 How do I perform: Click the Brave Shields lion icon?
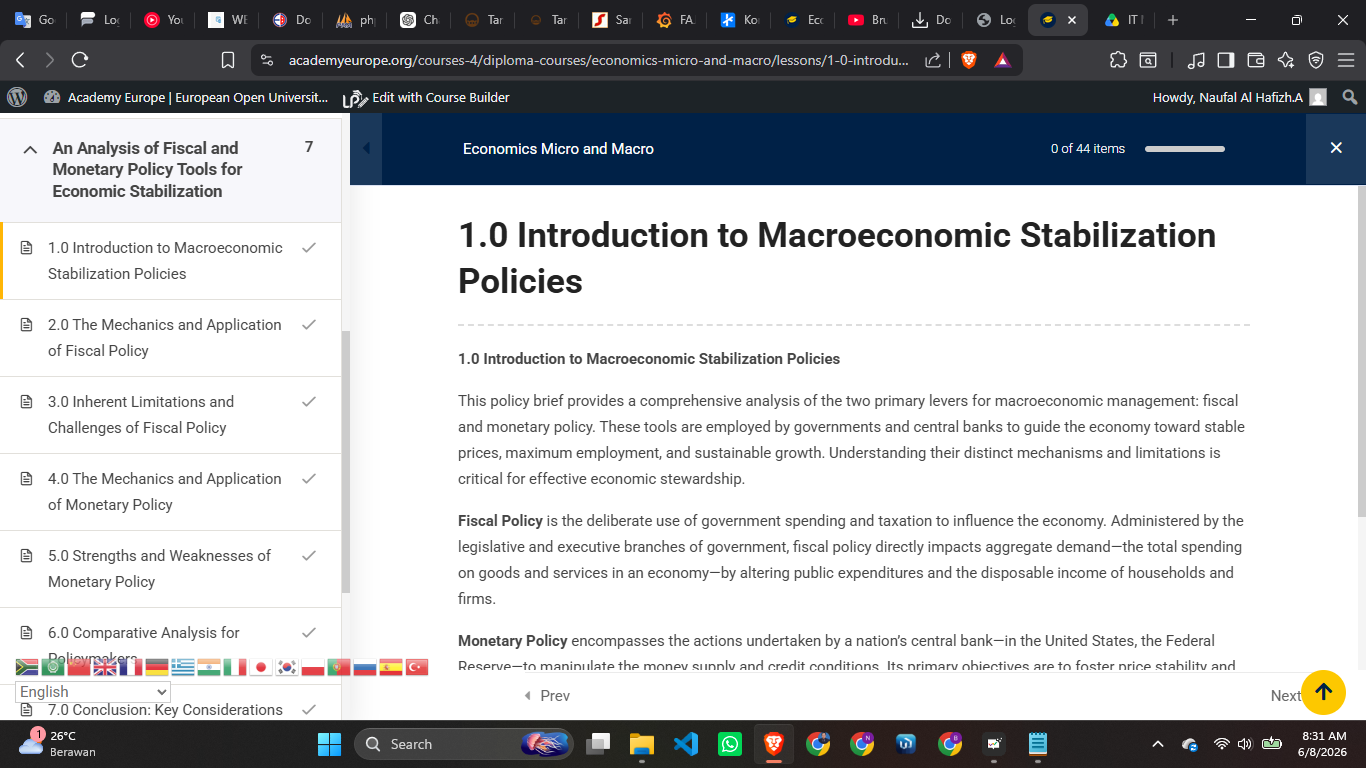click(x=968, y=60)
